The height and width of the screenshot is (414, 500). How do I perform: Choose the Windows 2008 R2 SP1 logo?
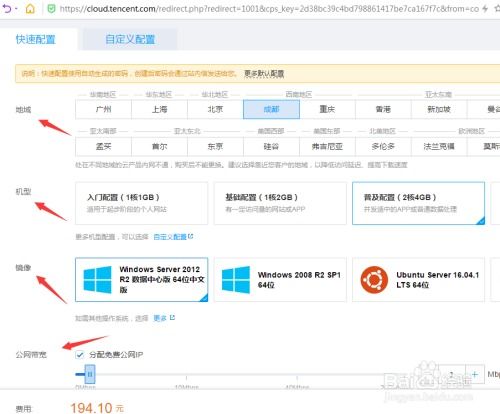click(236, 280)
